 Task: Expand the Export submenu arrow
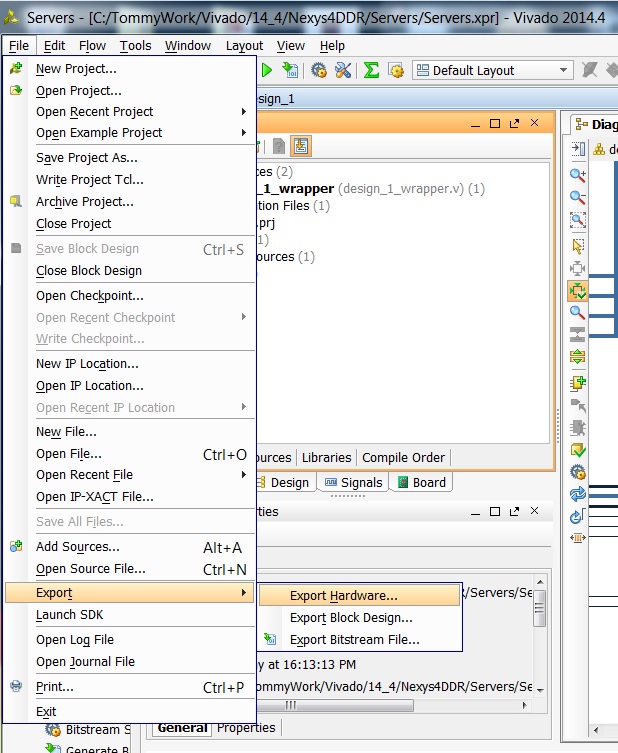[x=244, y=593]
